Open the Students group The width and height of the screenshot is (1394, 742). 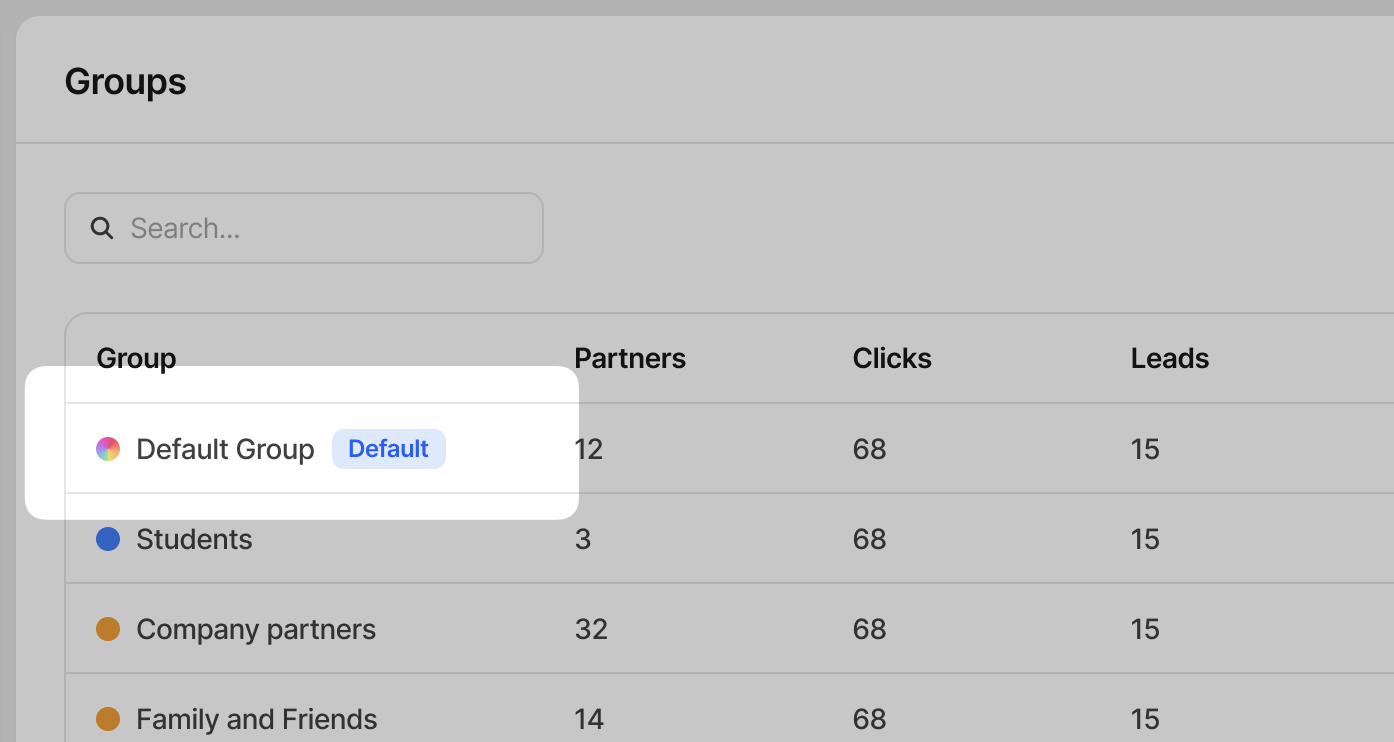(194, 539)
